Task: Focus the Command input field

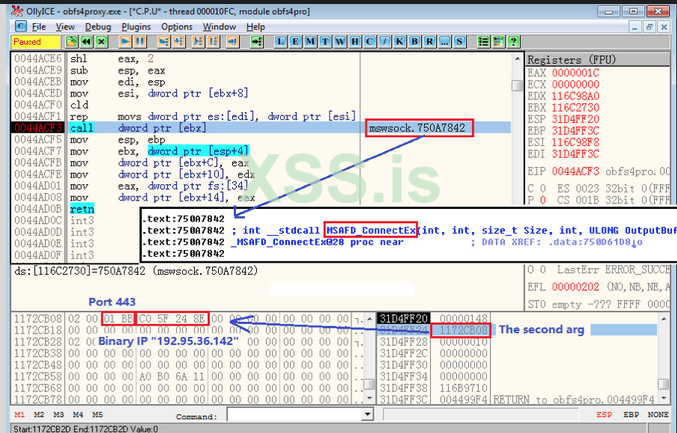Action: coord(295,415)
